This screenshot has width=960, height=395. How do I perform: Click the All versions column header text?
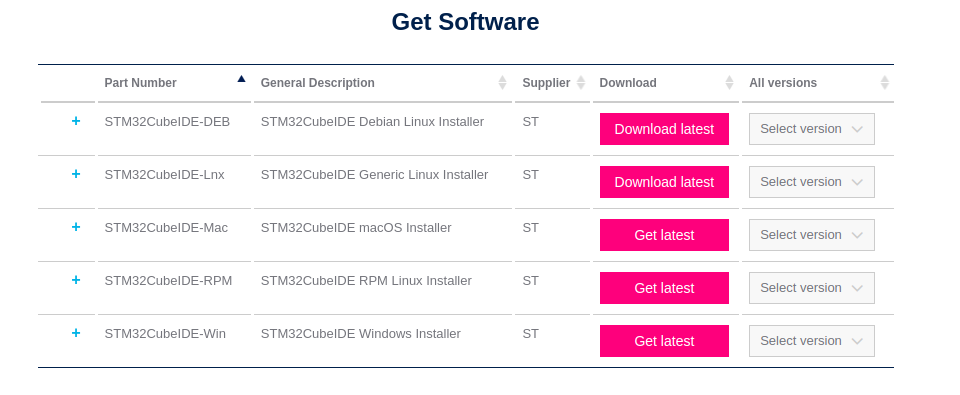point(783,83)
